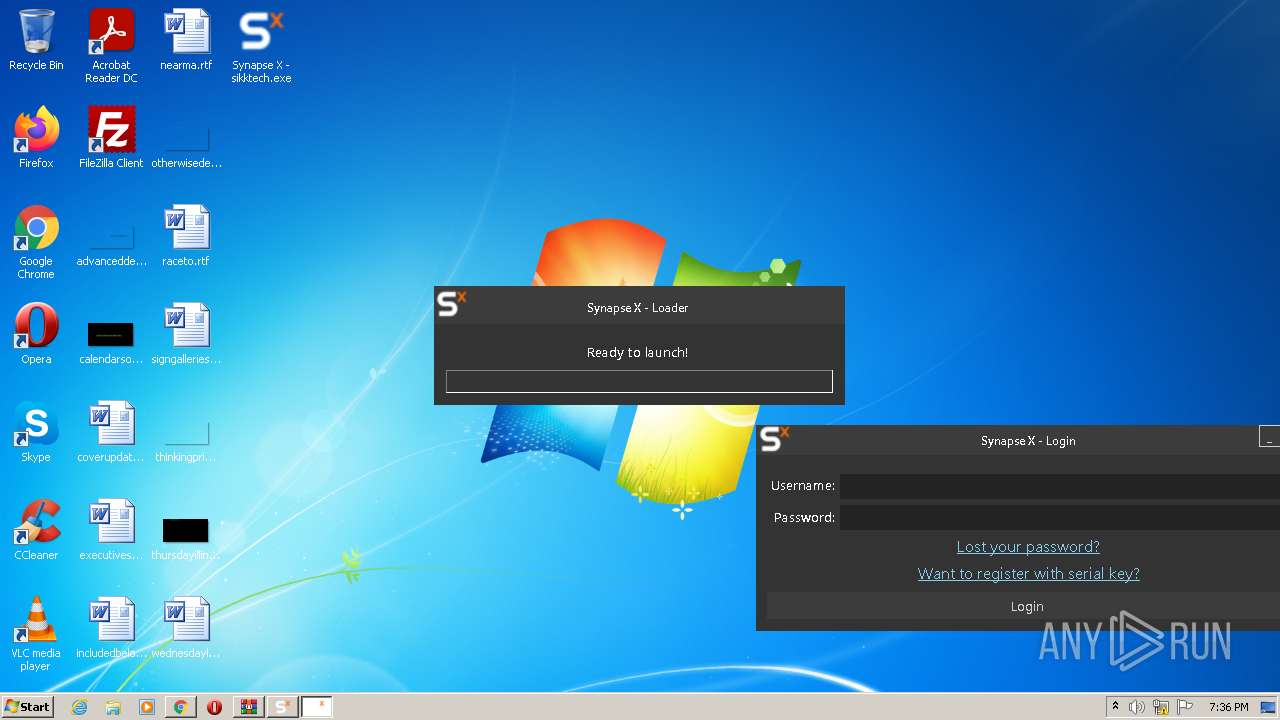Select the executives... document
This screenshot has width=1280, height=720.
pos(111,530)
